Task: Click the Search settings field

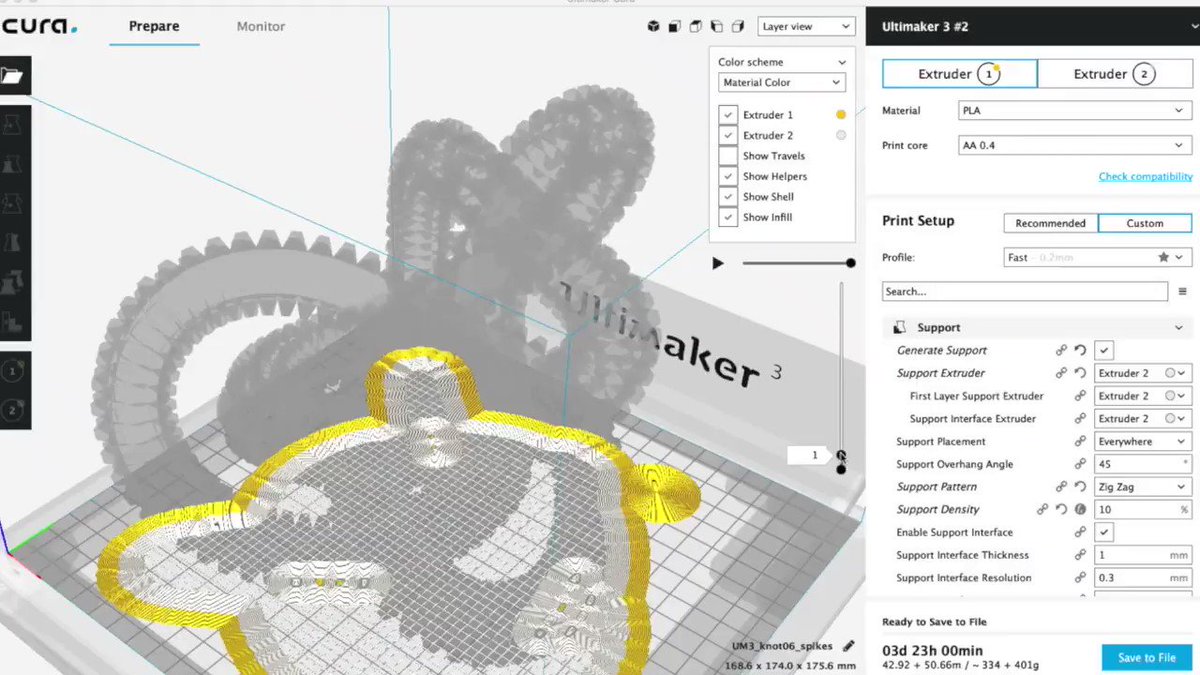Action: point(1025,292)
